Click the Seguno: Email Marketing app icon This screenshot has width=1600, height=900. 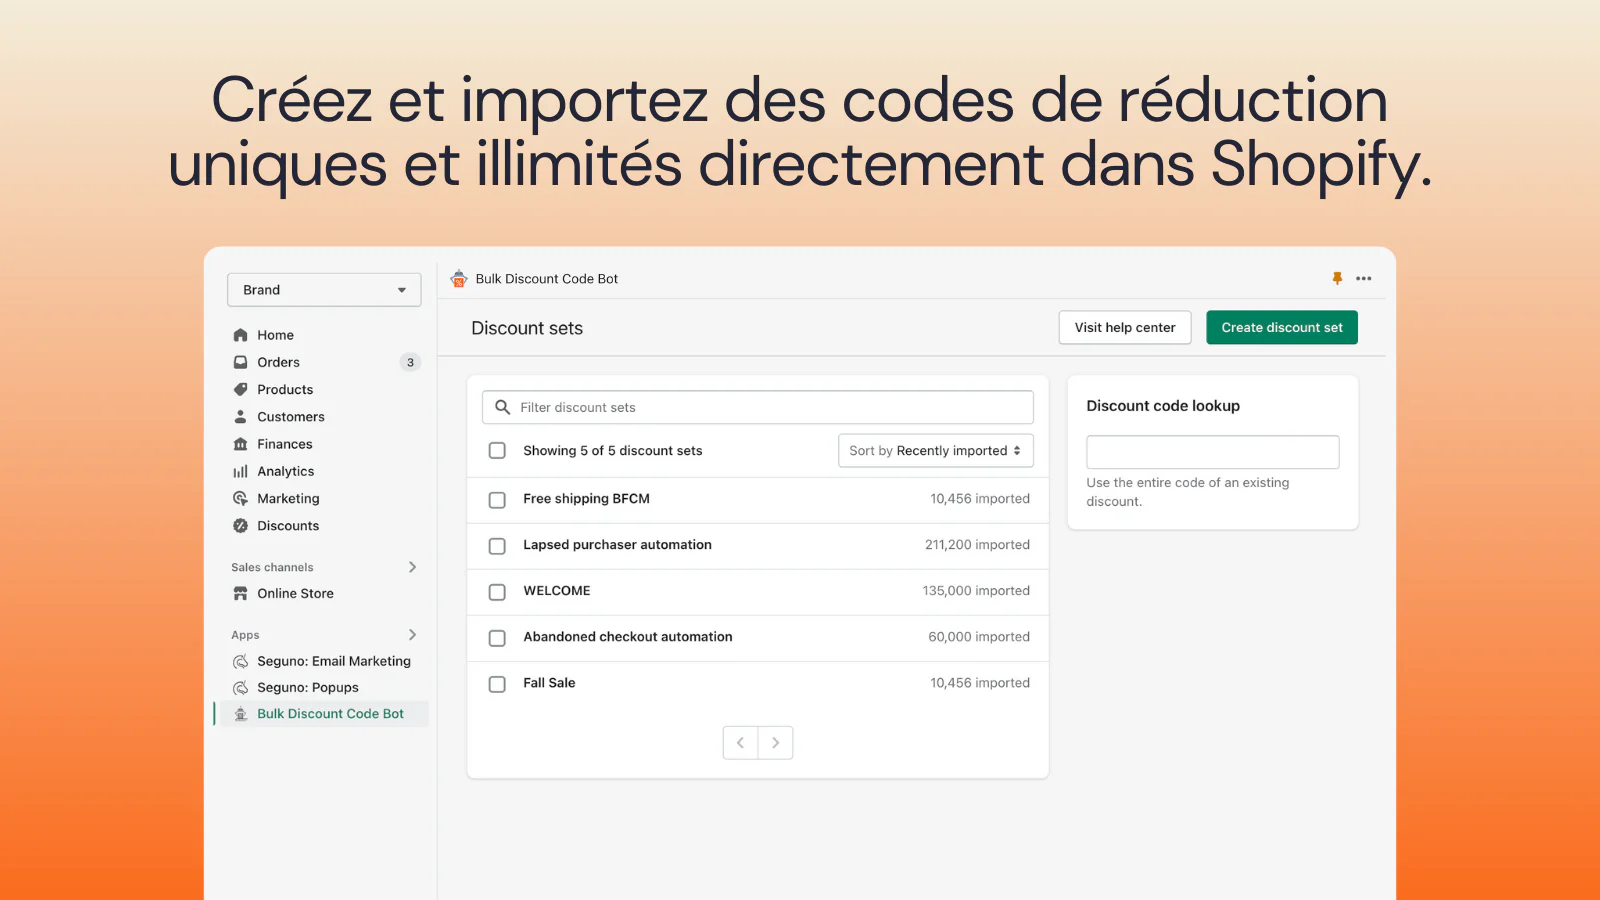(x=240, y=661)
